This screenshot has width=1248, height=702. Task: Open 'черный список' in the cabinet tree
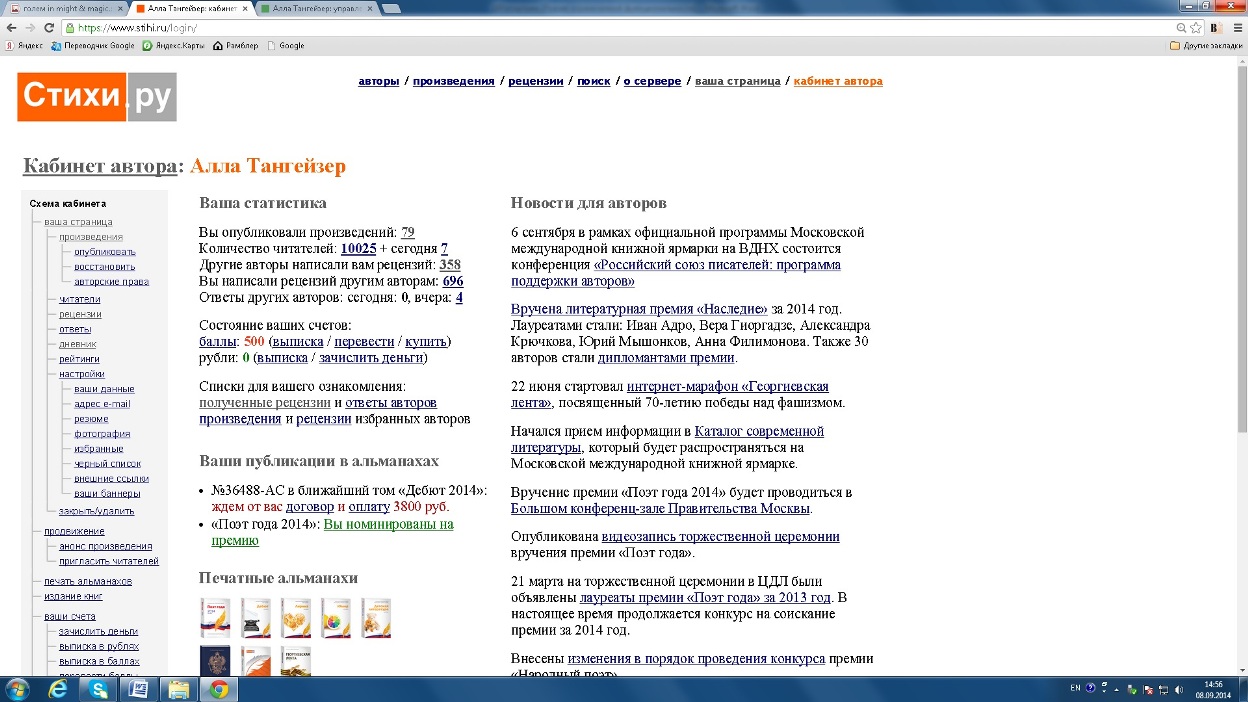(107, 464)
